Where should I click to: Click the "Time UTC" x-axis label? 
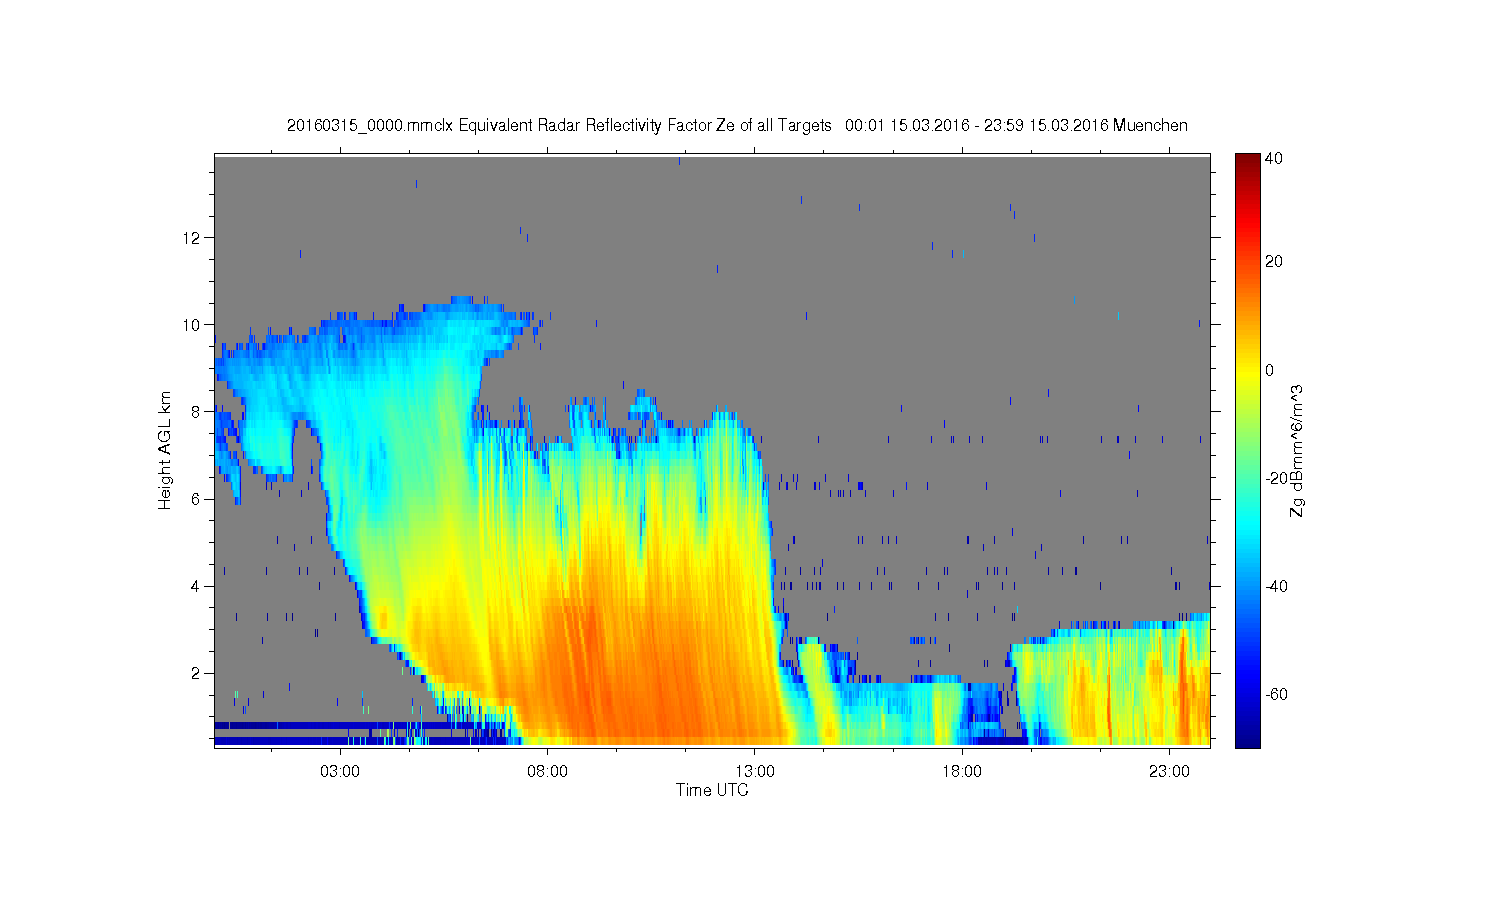tap(712, 790)
